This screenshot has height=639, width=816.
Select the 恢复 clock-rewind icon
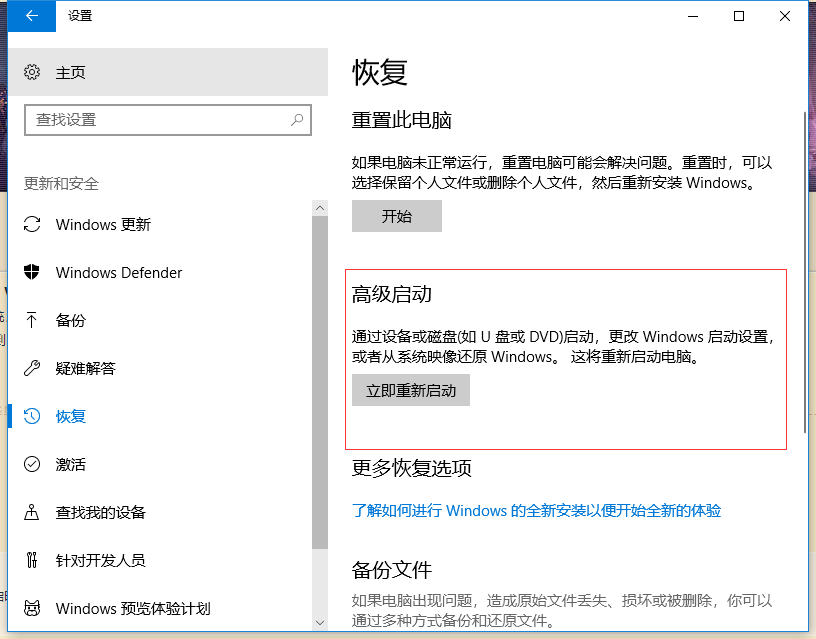pyautogui.click(x=32, y=416)
